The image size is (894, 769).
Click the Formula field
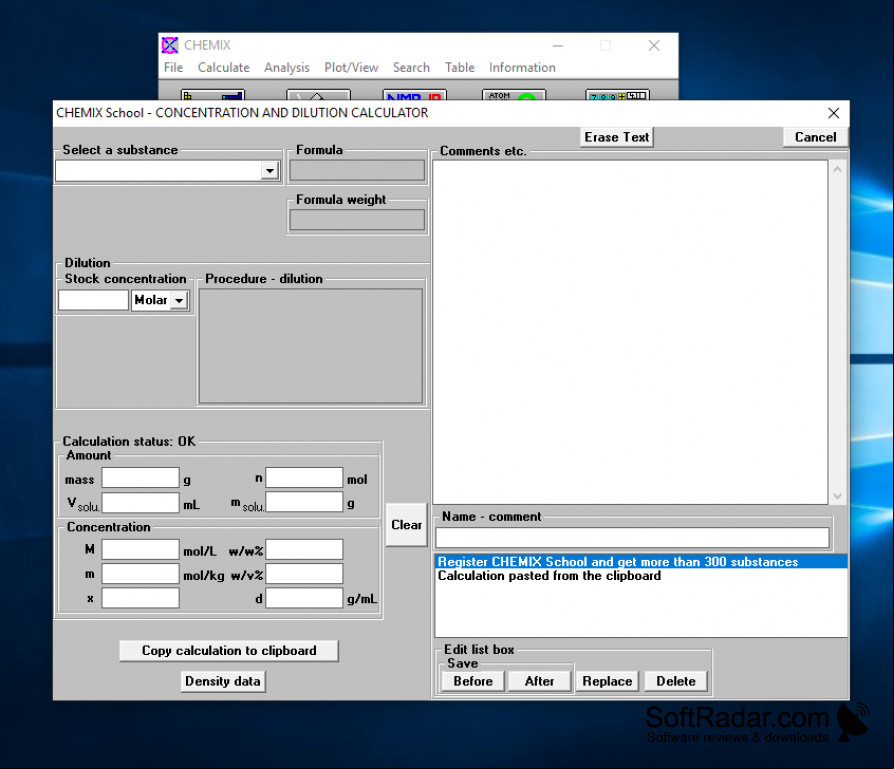[x=357, y=170]
